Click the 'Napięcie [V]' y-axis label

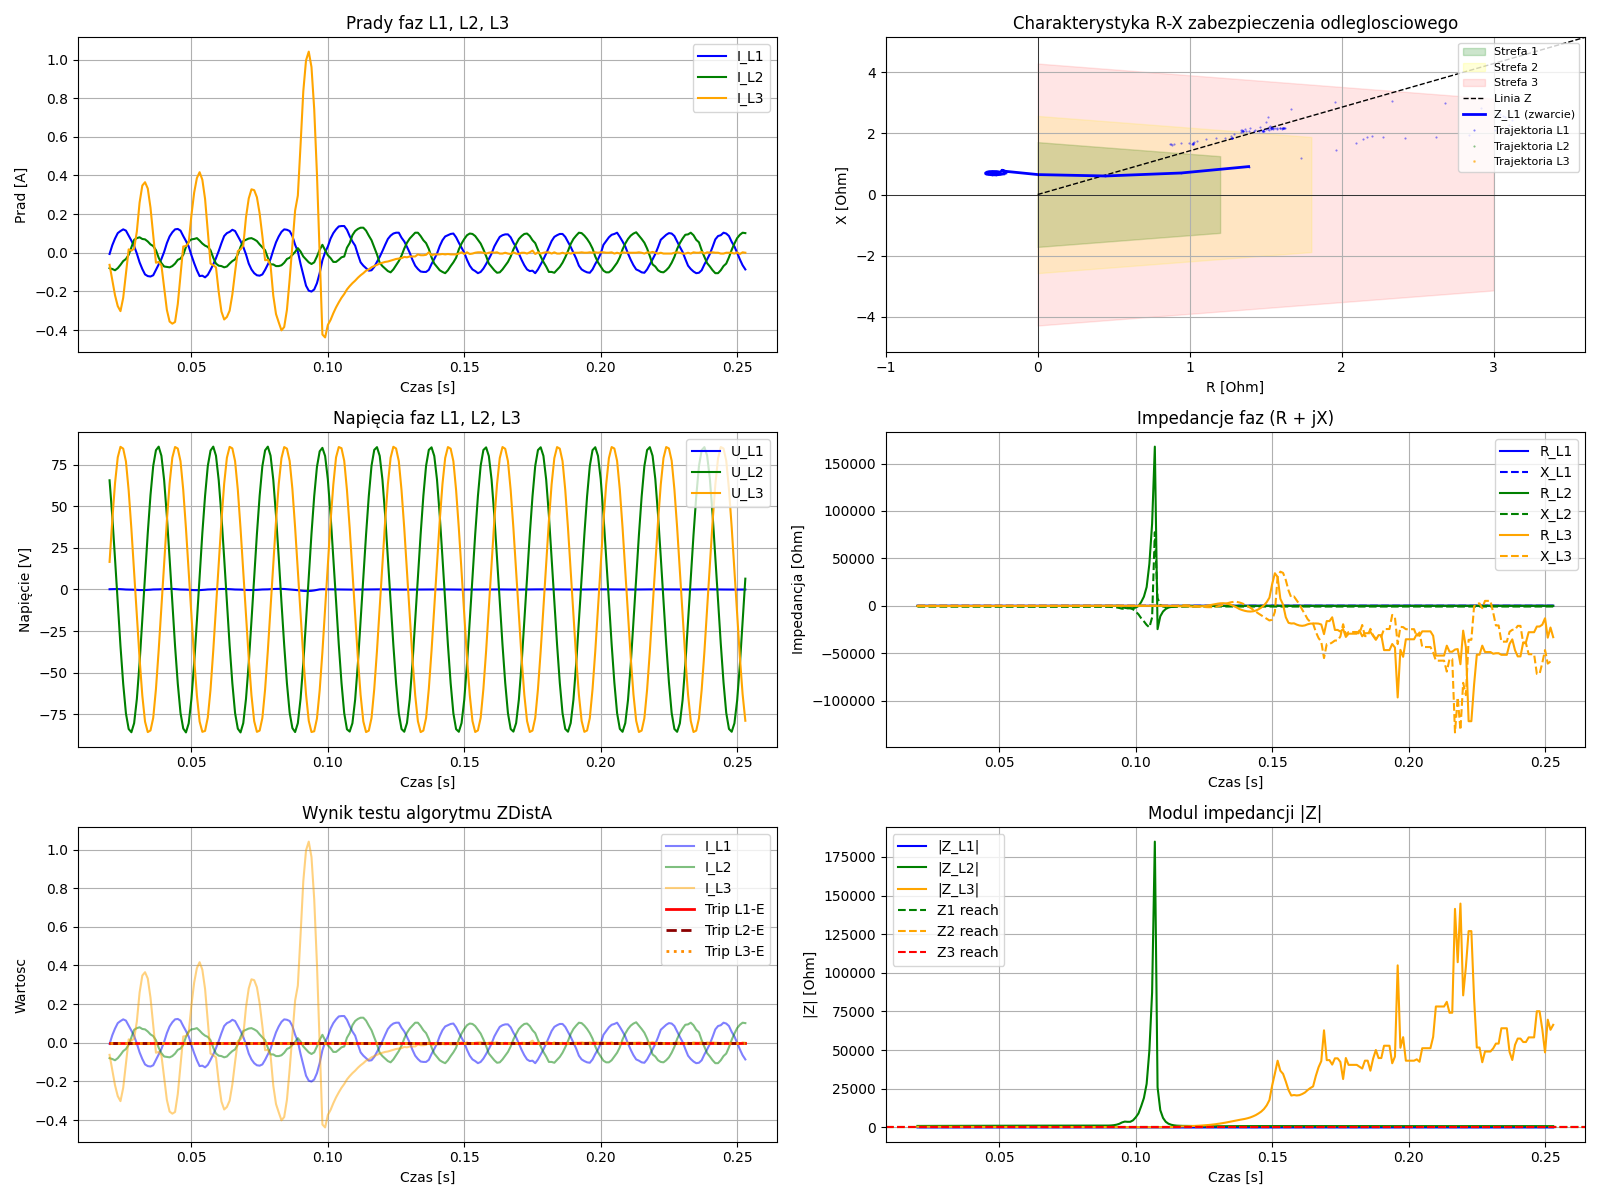(25, 589)
